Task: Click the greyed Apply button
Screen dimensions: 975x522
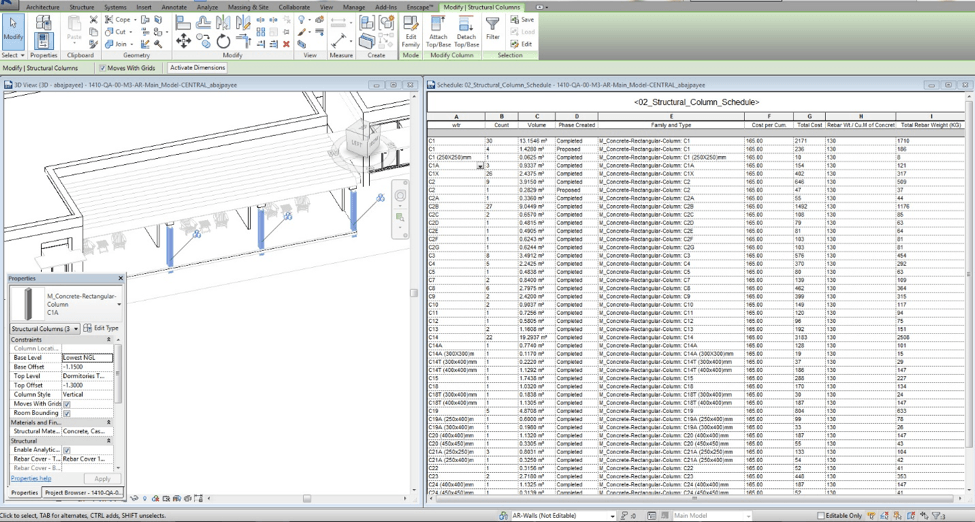Action: click(x=102, y=479)
